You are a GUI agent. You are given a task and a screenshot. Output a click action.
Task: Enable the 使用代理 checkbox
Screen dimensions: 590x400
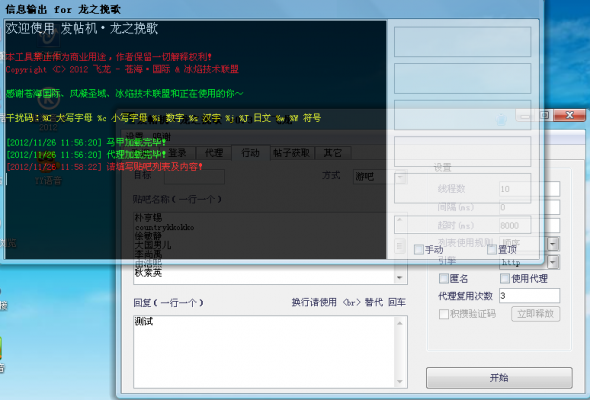[x=505, y=278]
